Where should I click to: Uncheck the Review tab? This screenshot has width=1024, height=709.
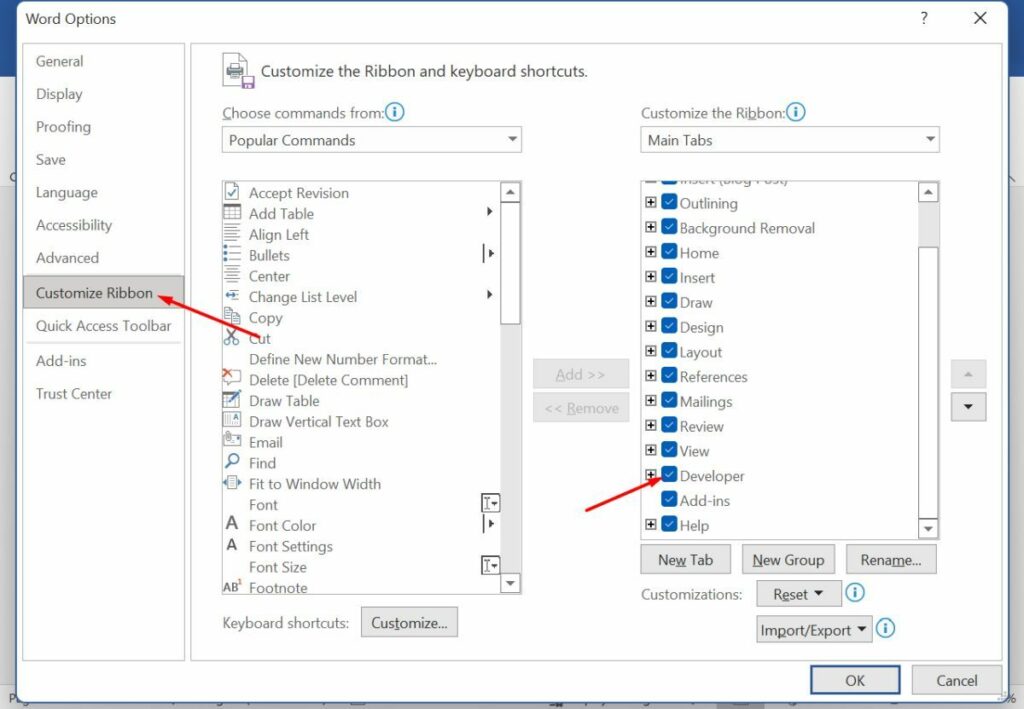pyautogui.click(x=668, y=426)
